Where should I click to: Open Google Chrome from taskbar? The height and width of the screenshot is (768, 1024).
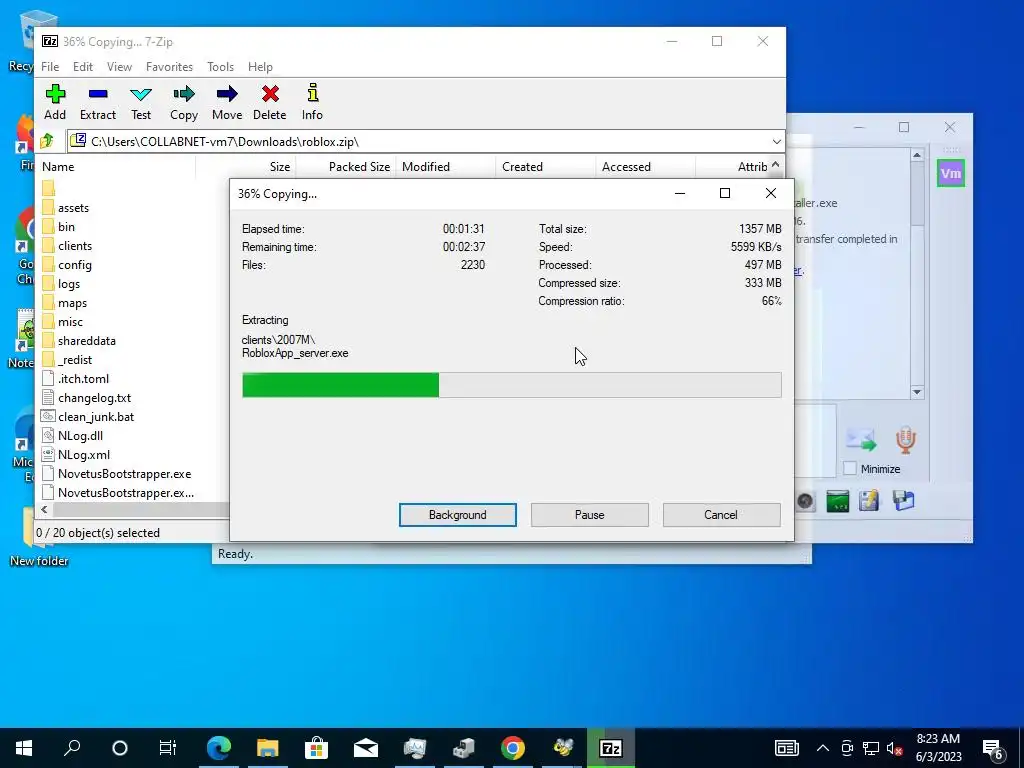pyautogui.click(x=513, y=748)
